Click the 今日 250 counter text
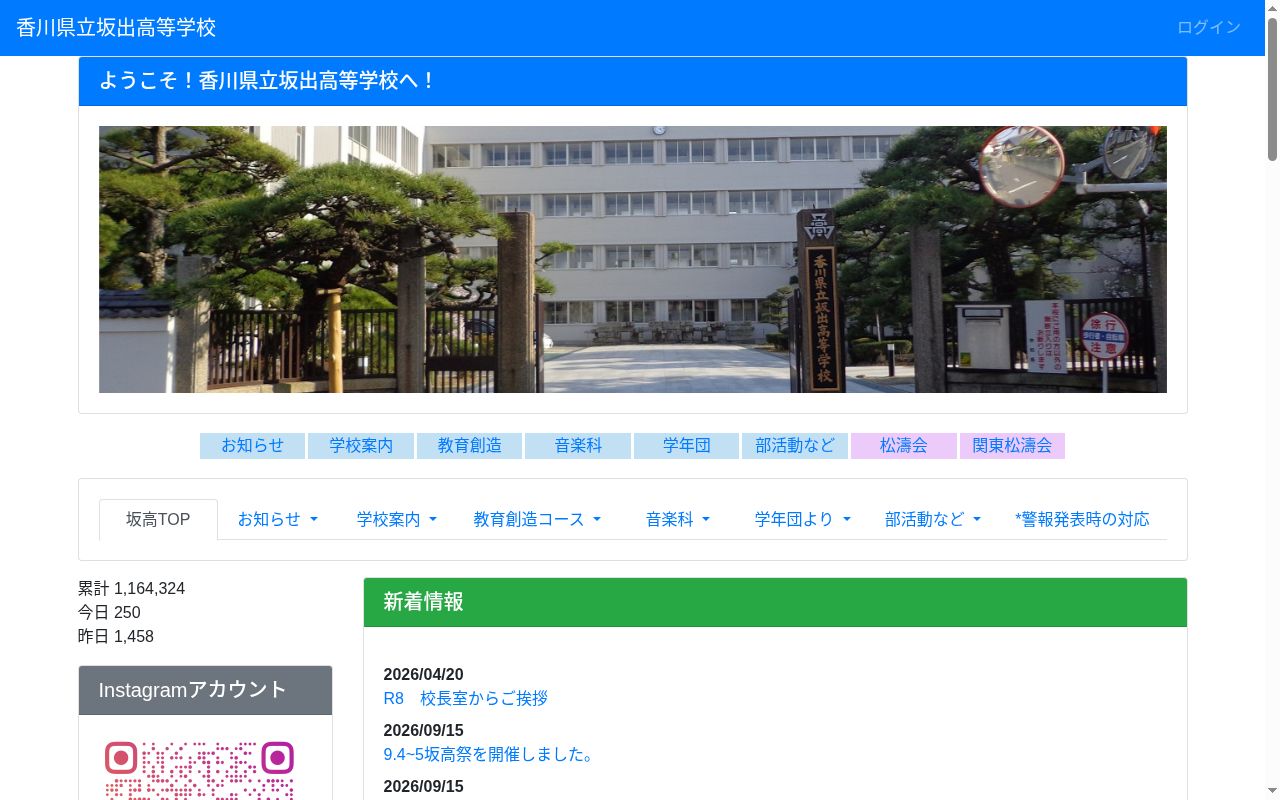1280x800 pixels. point(109,612)
